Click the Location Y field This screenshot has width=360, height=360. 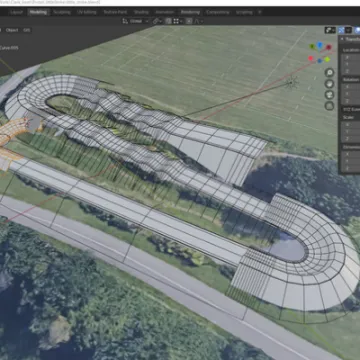pos(351,64)
